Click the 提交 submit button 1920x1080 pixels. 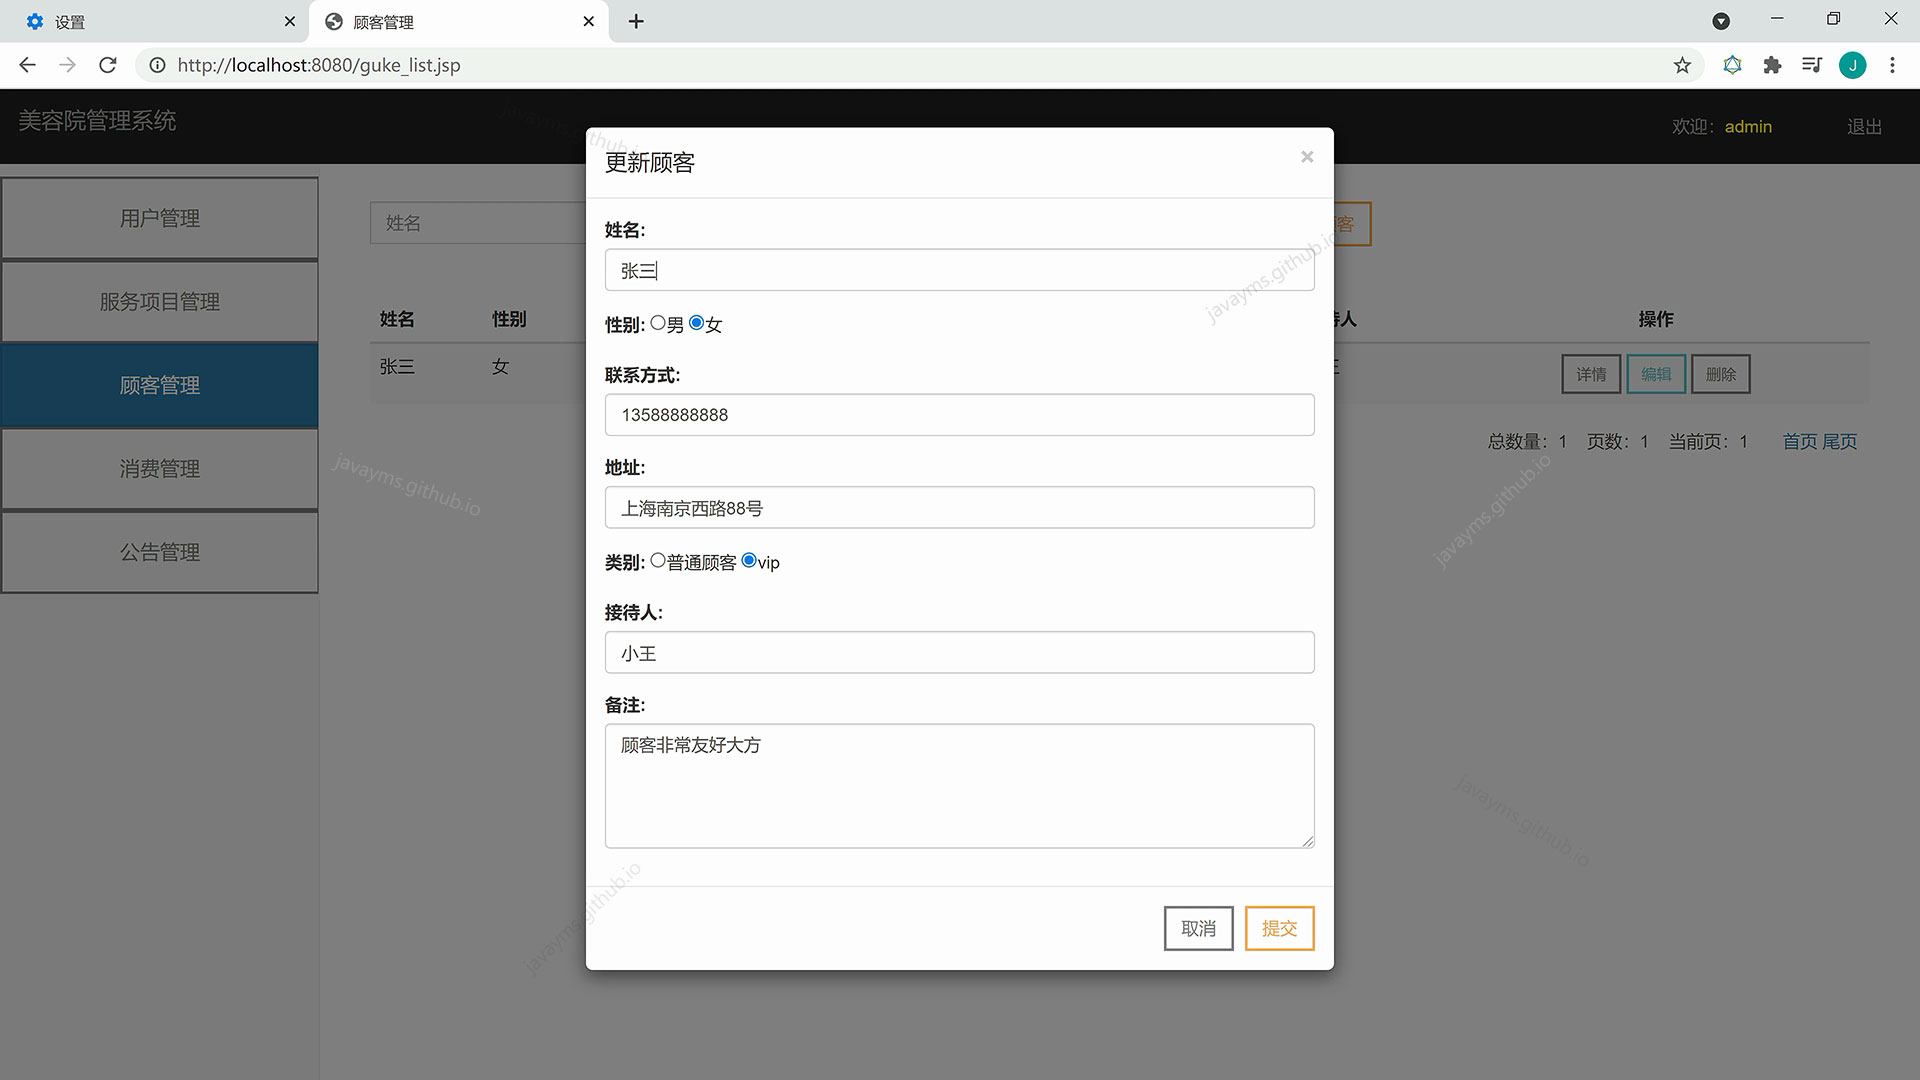click(x=1279, y=928)
